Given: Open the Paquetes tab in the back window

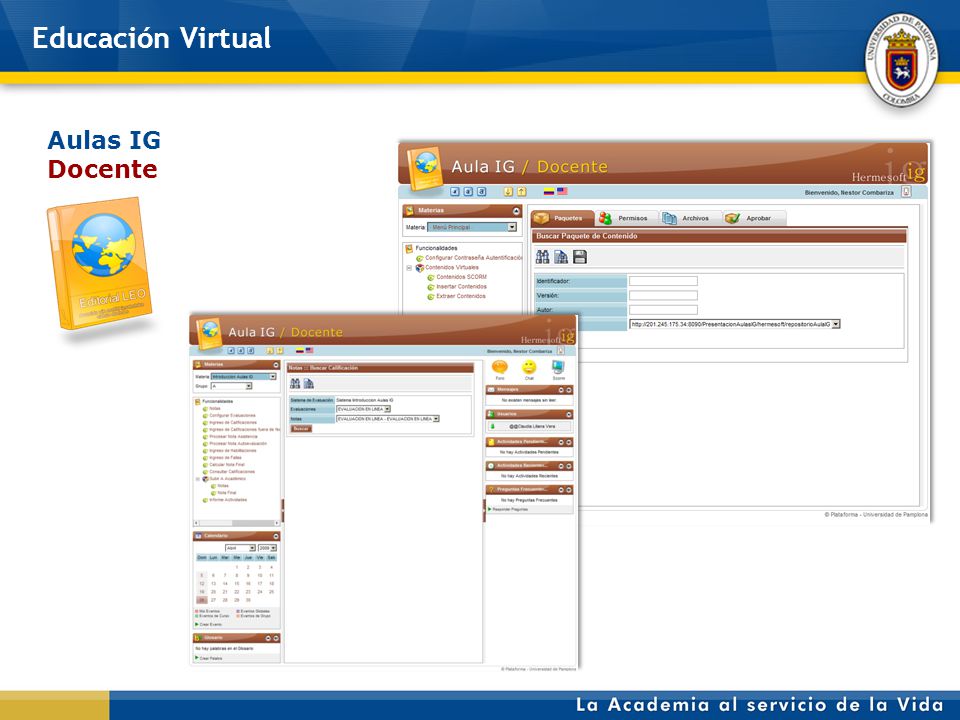Looking at the screenshot, I should (x=562, y=218).
